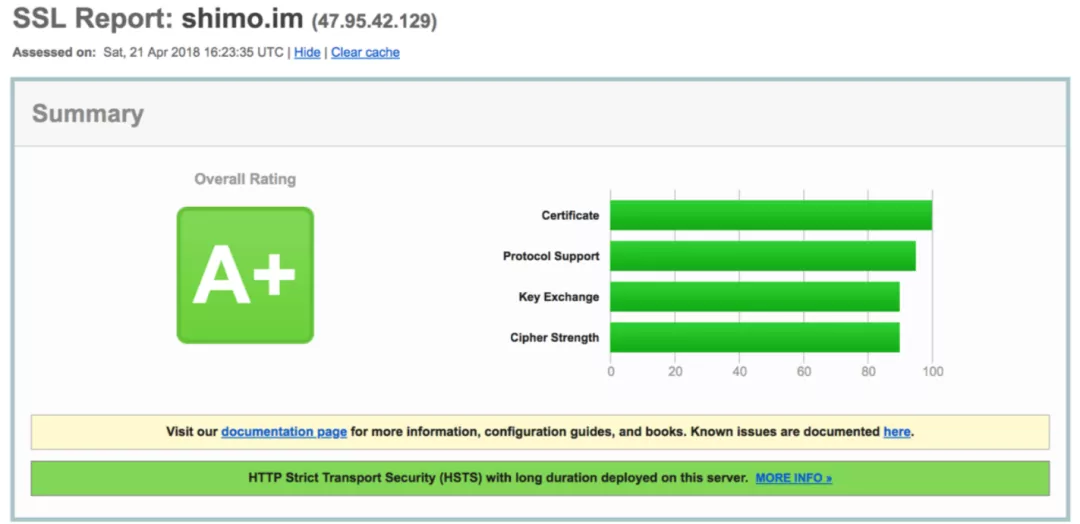Click the Hide link
The height and width of the screenshot is (524, 1080).
(x=307, y=52)
